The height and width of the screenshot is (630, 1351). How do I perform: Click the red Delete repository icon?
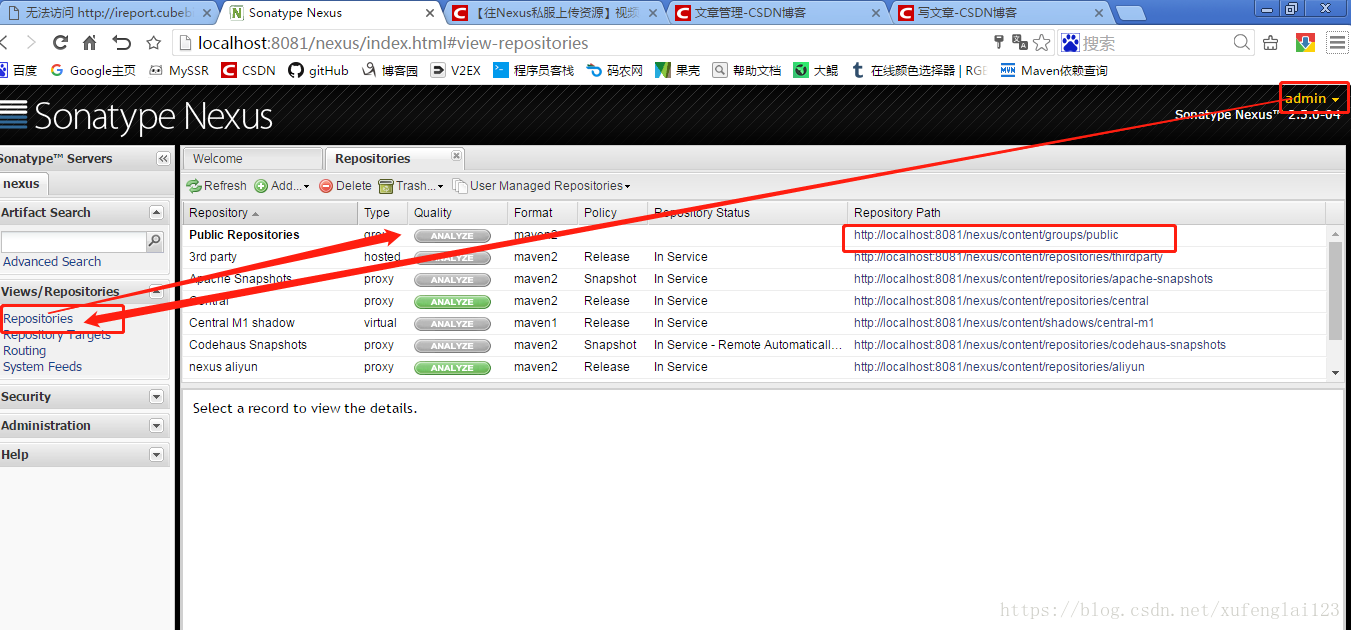326,186
